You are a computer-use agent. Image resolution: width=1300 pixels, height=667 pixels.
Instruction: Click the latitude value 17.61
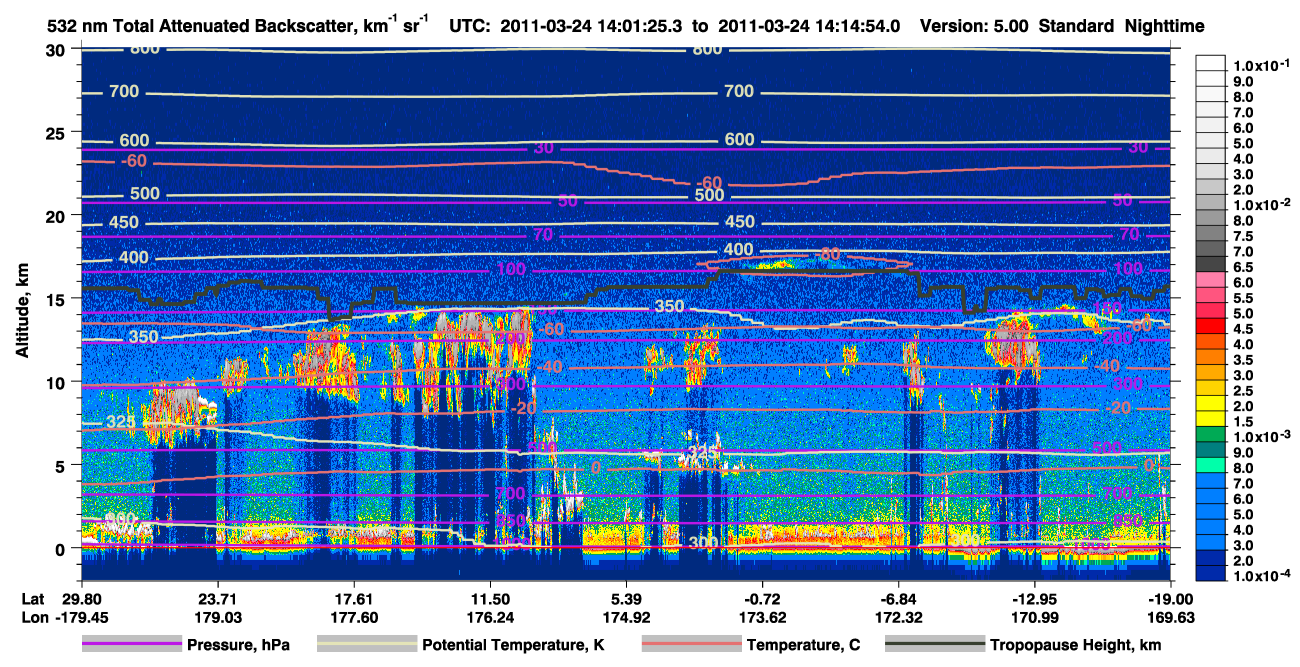click(353, 598)
